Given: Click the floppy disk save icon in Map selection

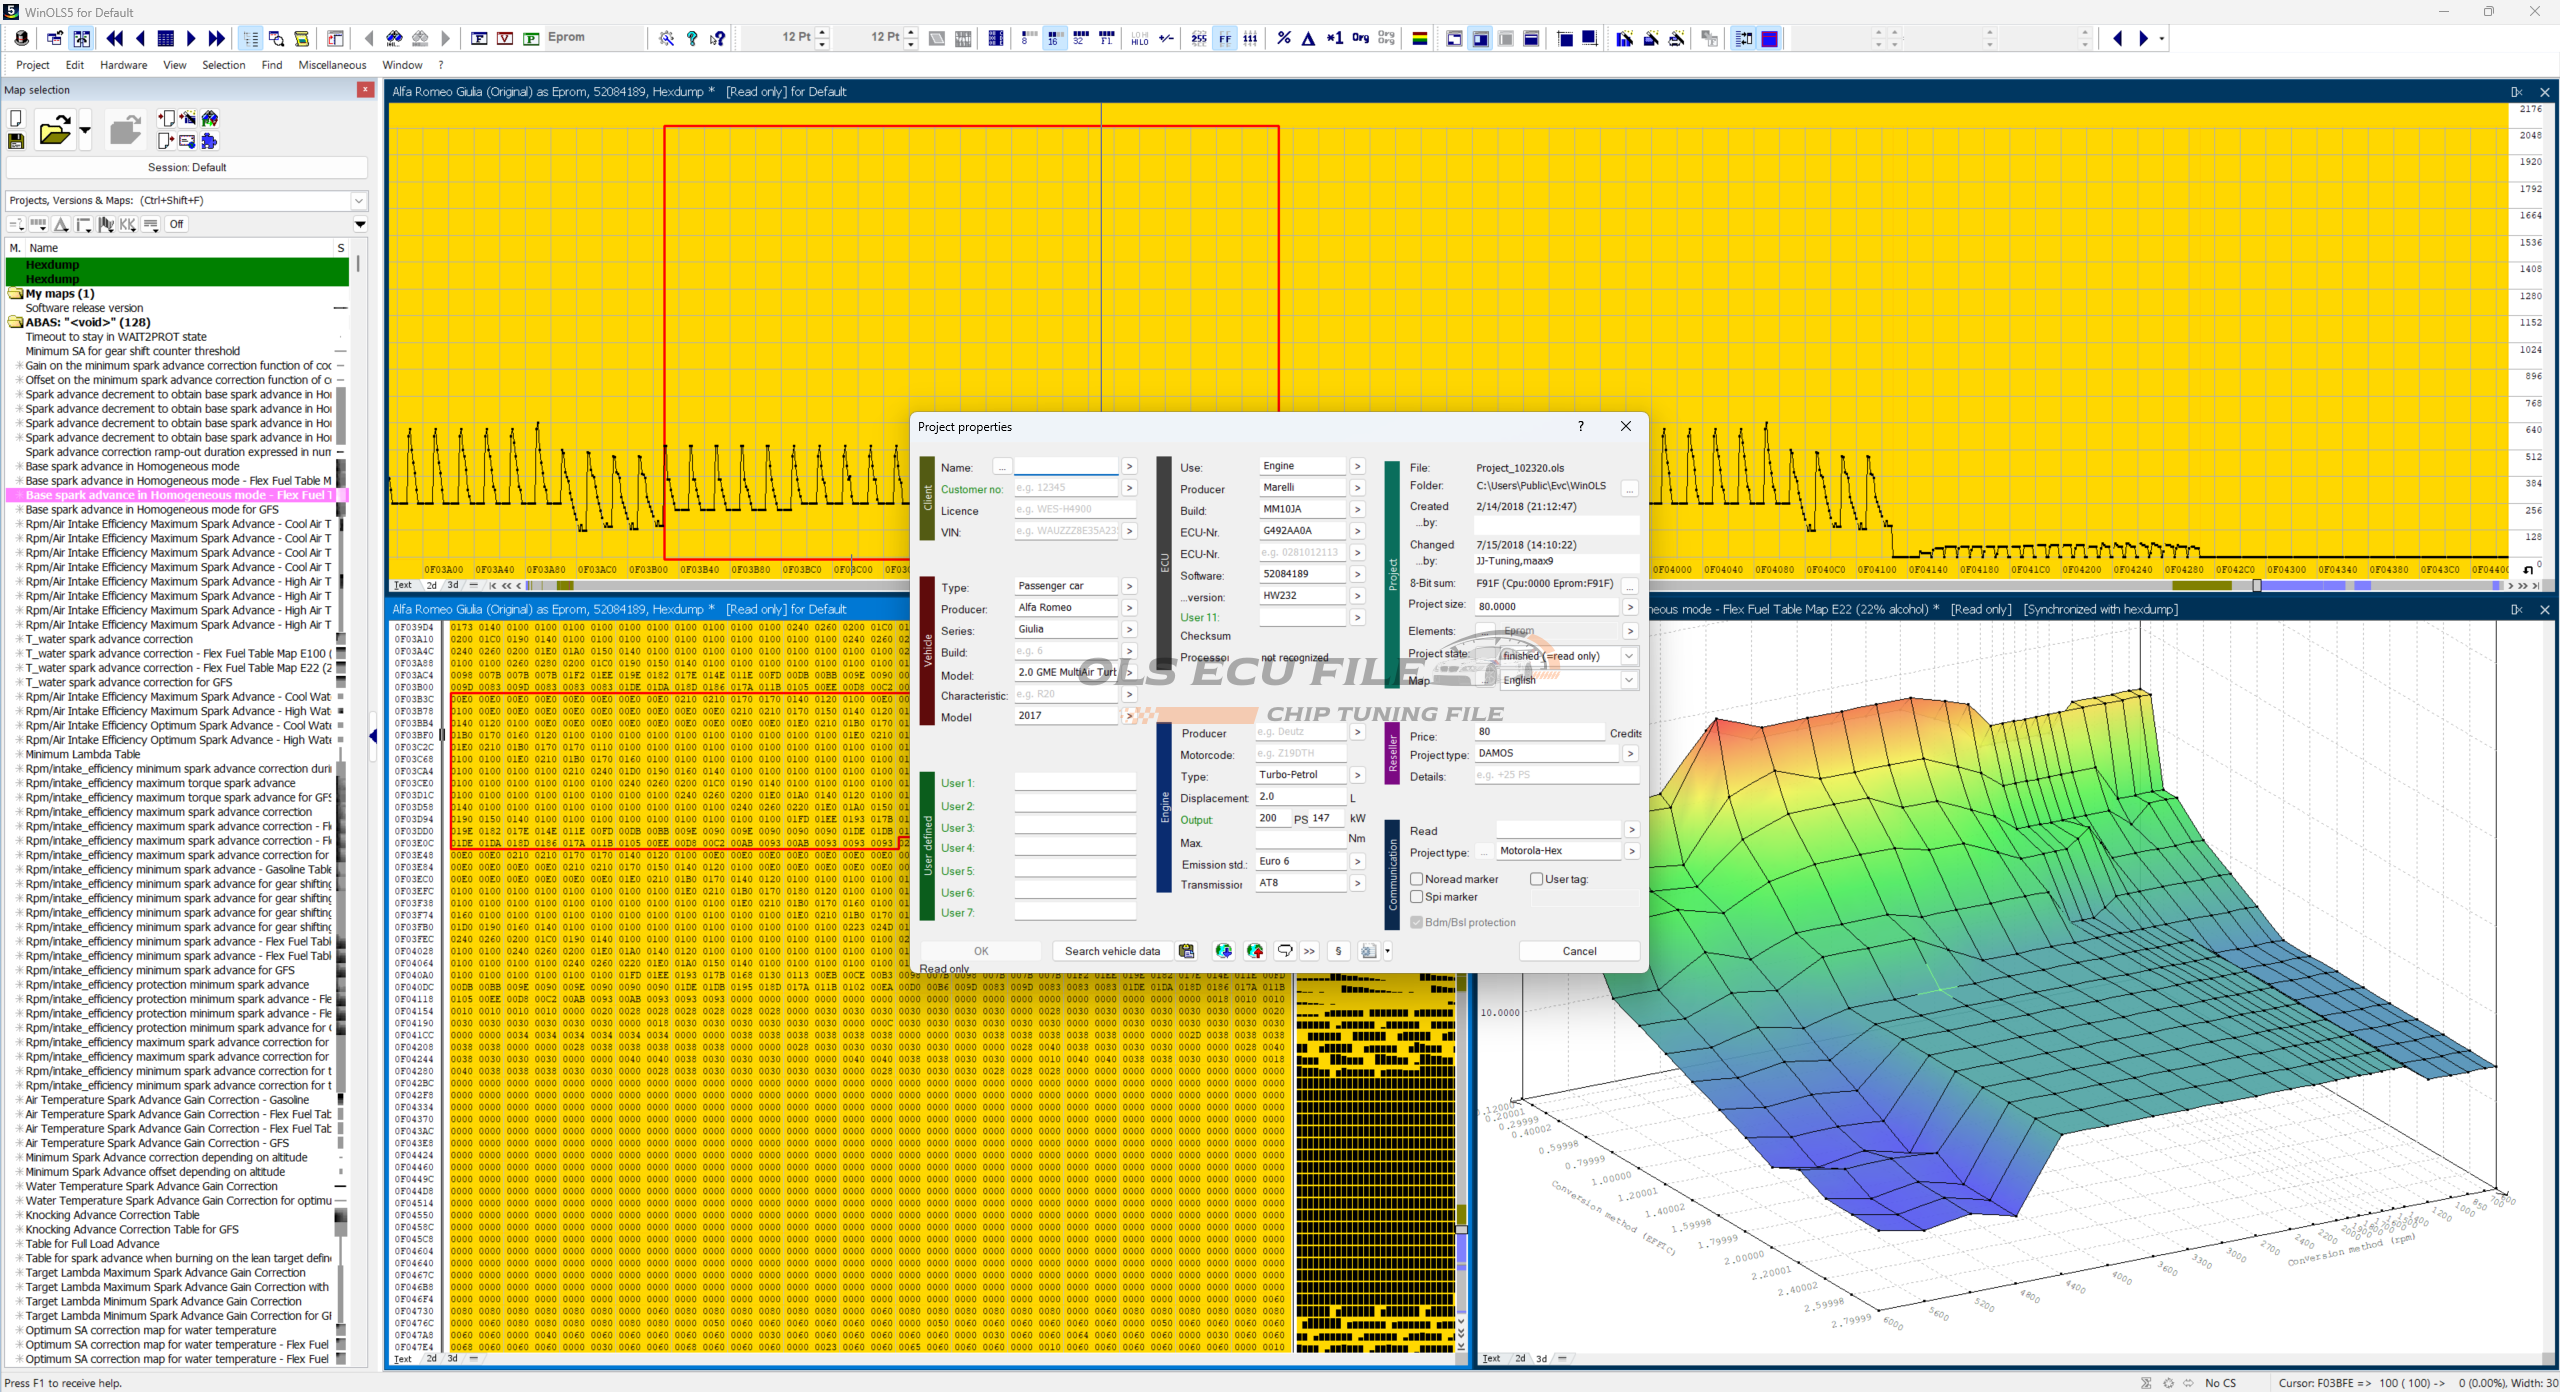Looking at the screenshot, I should click(x=16, y=143).
